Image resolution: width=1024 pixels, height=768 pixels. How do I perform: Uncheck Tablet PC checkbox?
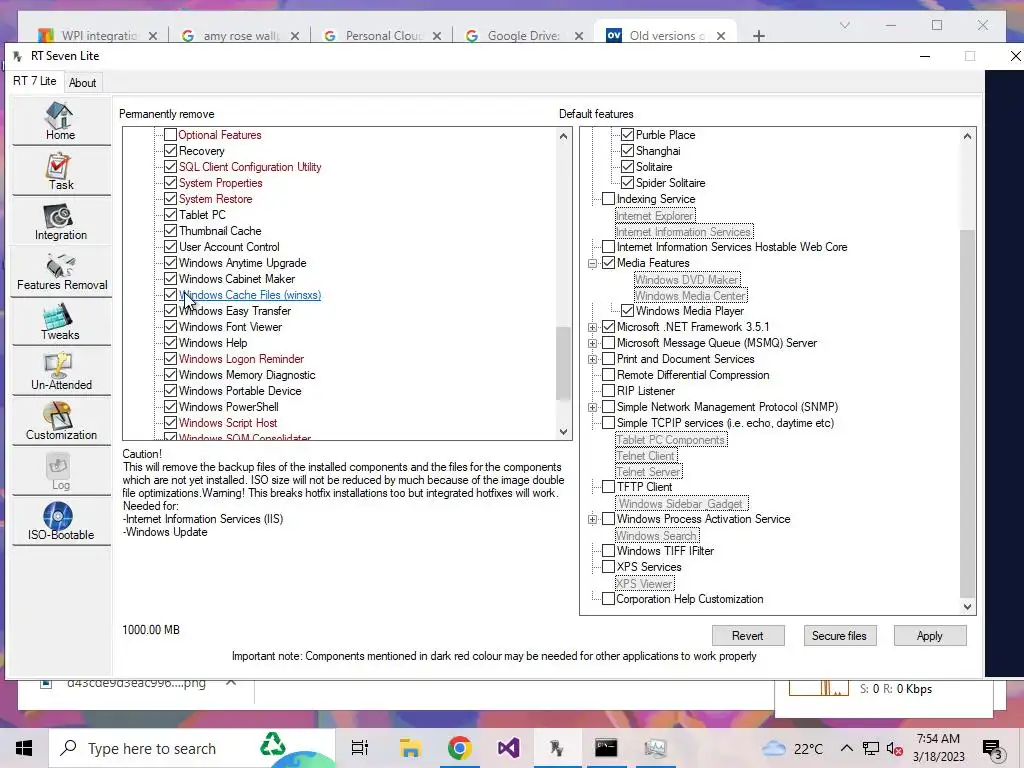point(170,215)
